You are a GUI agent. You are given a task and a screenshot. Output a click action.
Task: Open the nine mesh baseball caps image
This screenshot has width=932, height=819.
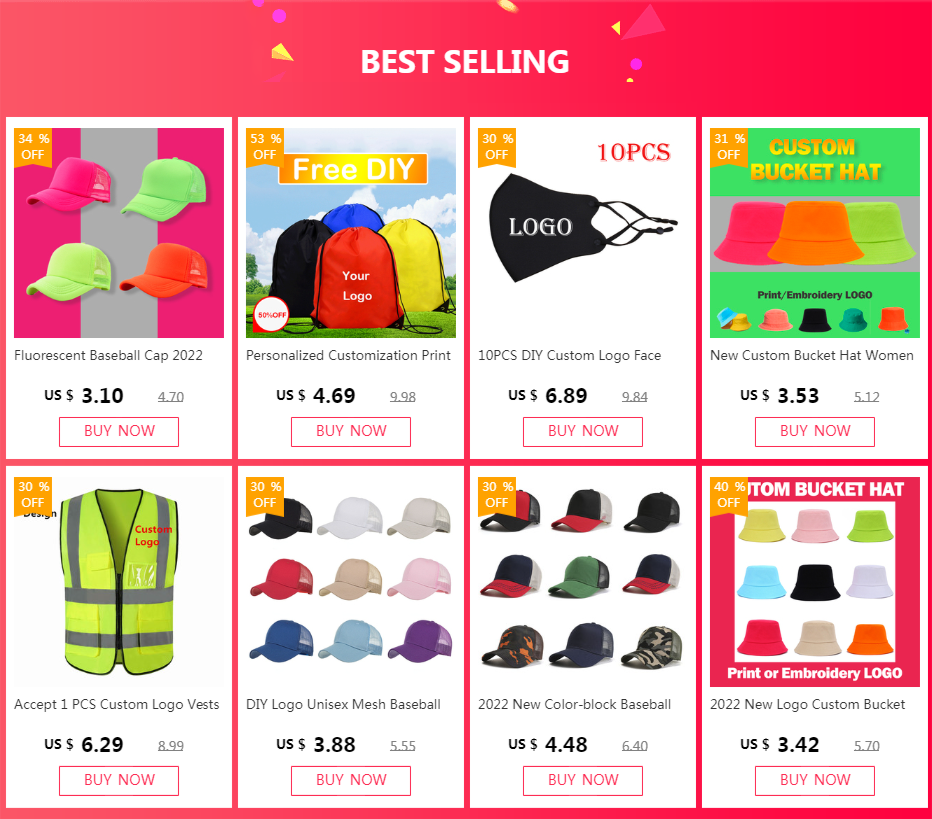[351, 582]
